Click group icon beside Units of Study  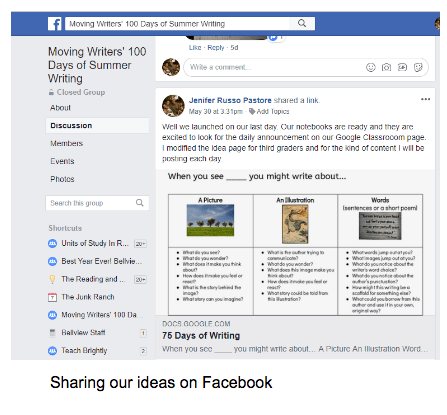[x=52, y=243]
